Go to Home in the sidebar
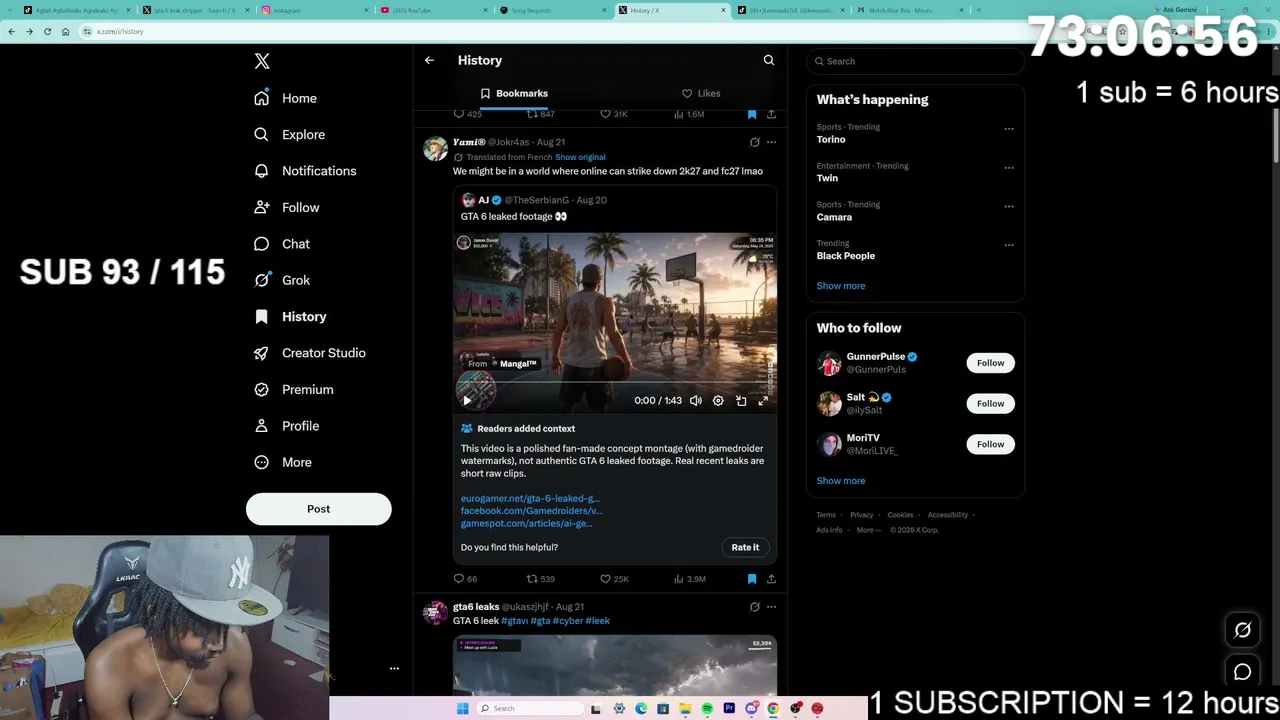This screenshot has width=1280, height=720. (x=285, y=98)
